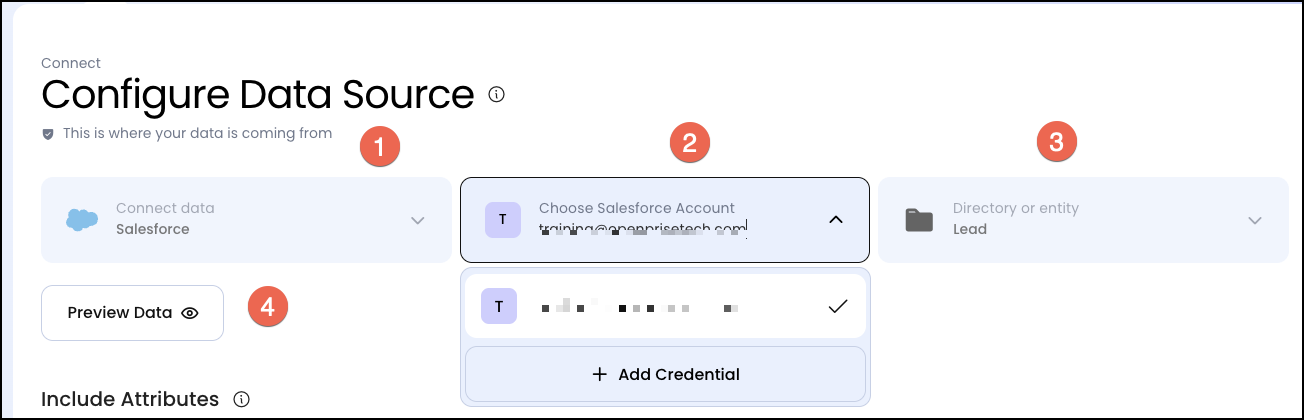
Task: Click the Add Credential button
Action: [665, 375]
